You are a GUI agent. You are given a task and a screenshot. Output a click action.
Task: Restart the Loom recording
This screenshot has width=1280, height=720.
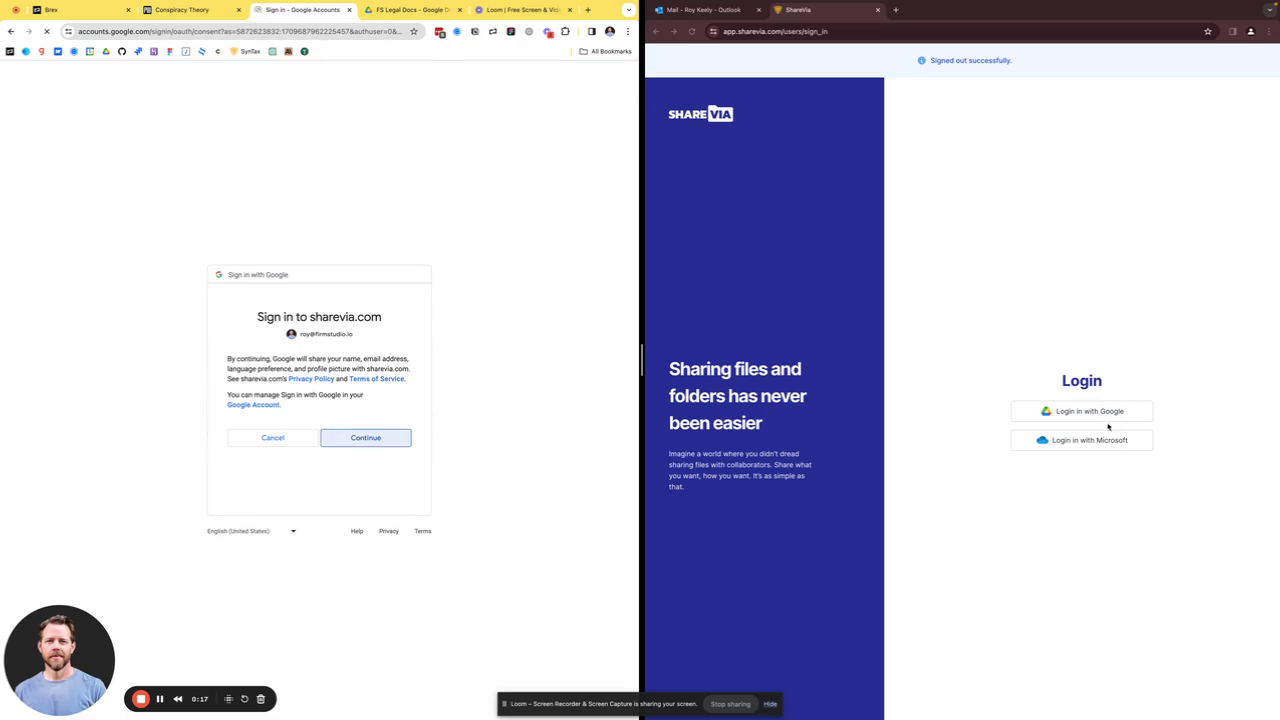tap(245, 699)
